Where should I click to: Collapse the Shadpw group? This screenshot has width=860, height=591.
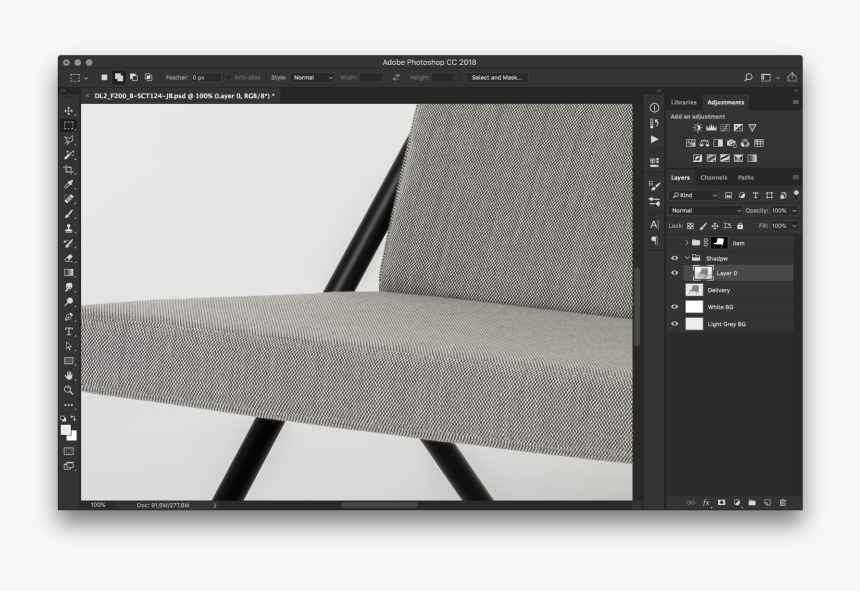pos(687,258)
